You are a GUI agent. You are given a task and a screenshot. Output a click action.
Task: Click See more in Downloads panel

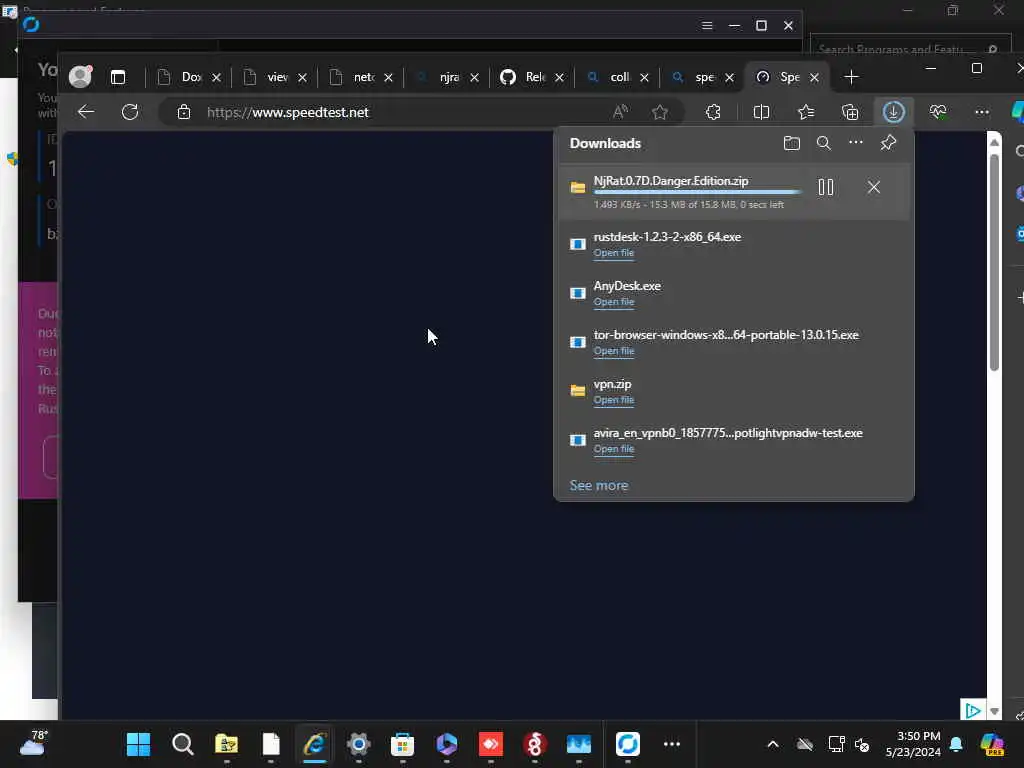click(599, 485)
